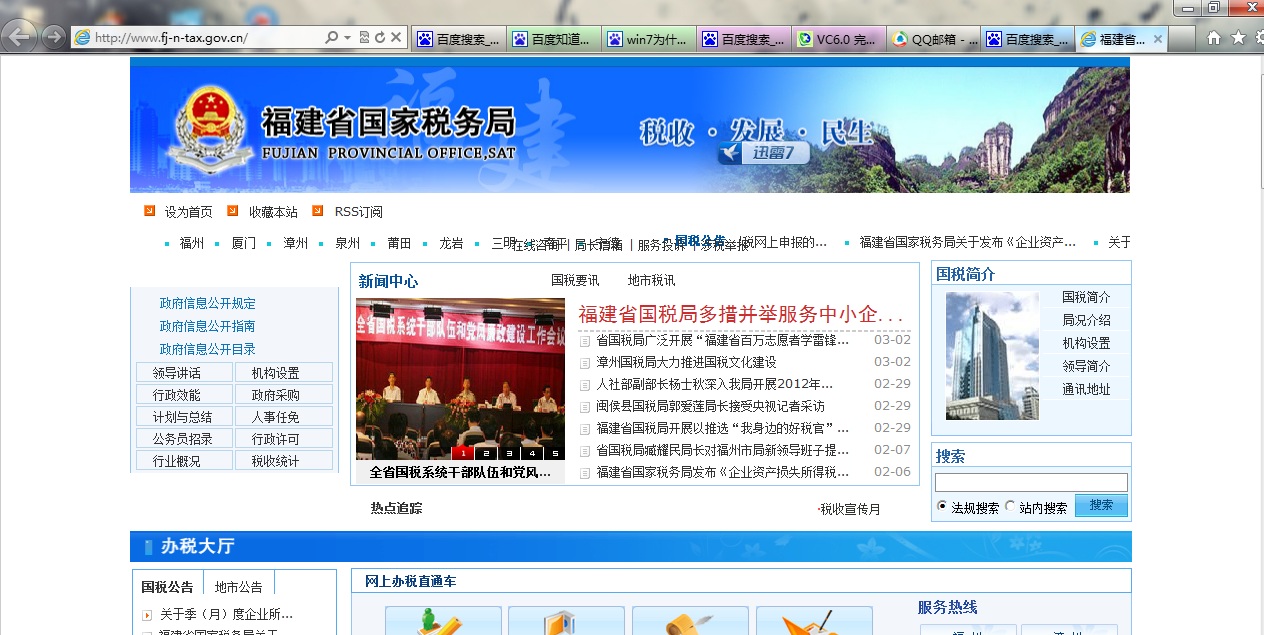
Task: Click the page favicon in the address bar
Action: [x=83, y=38]
